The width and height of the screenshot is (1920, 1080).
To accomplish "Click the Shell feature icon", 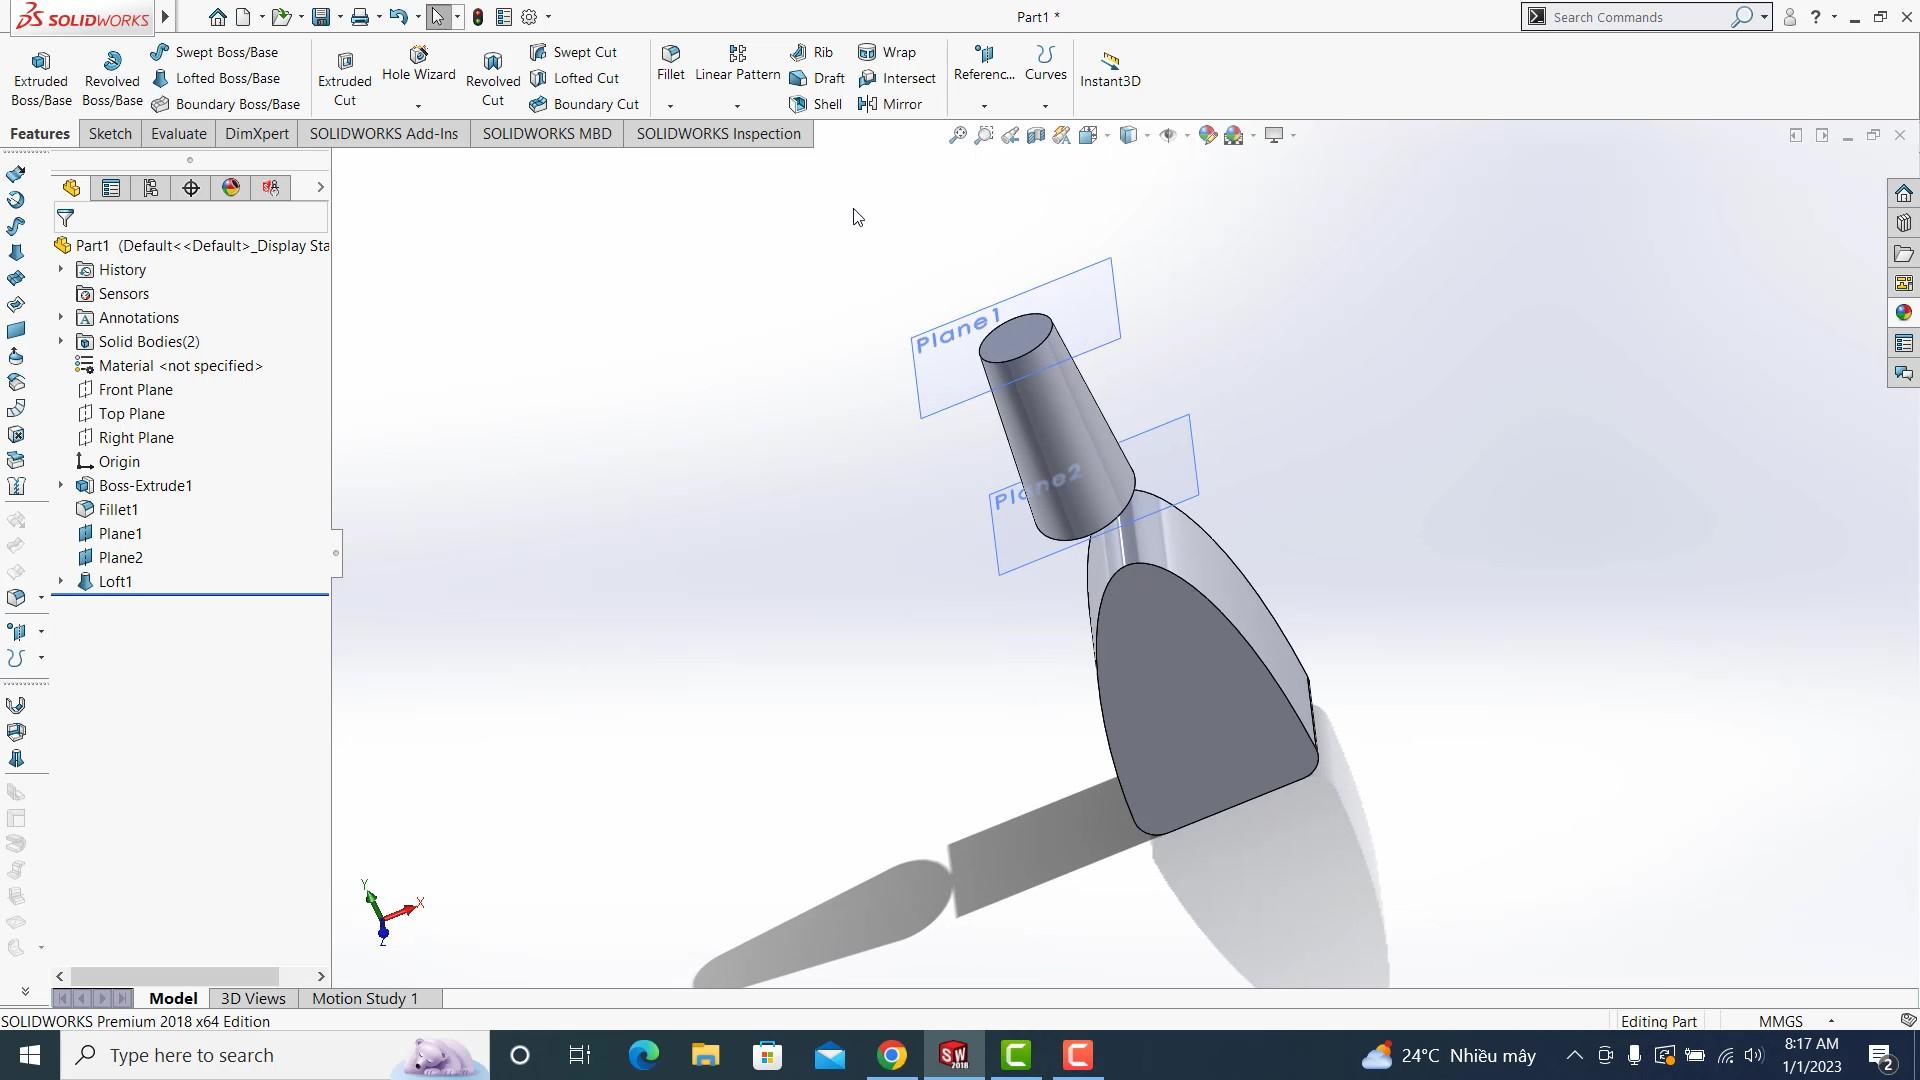I will pos(798,104).
